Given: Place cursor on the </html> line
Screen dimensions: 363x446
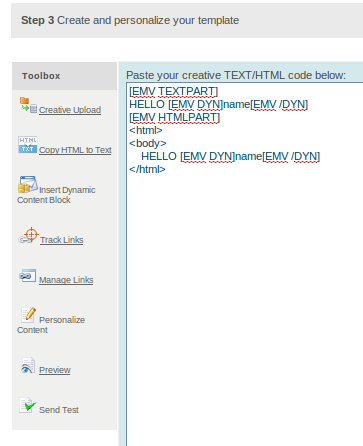Looking at the screenshot, I should pyautogui.click(x=147, y=169).
